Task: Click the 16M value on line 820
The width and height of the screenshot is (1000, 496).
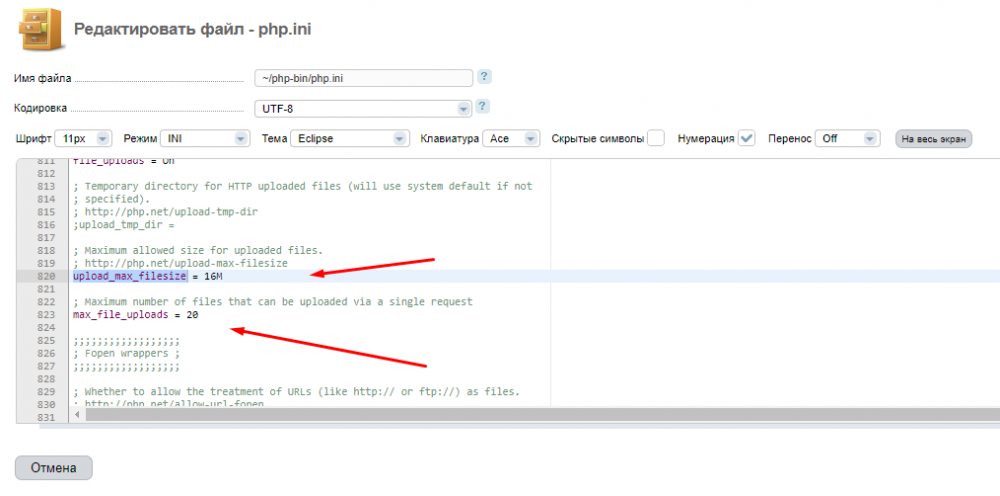Action: point(212,276)
